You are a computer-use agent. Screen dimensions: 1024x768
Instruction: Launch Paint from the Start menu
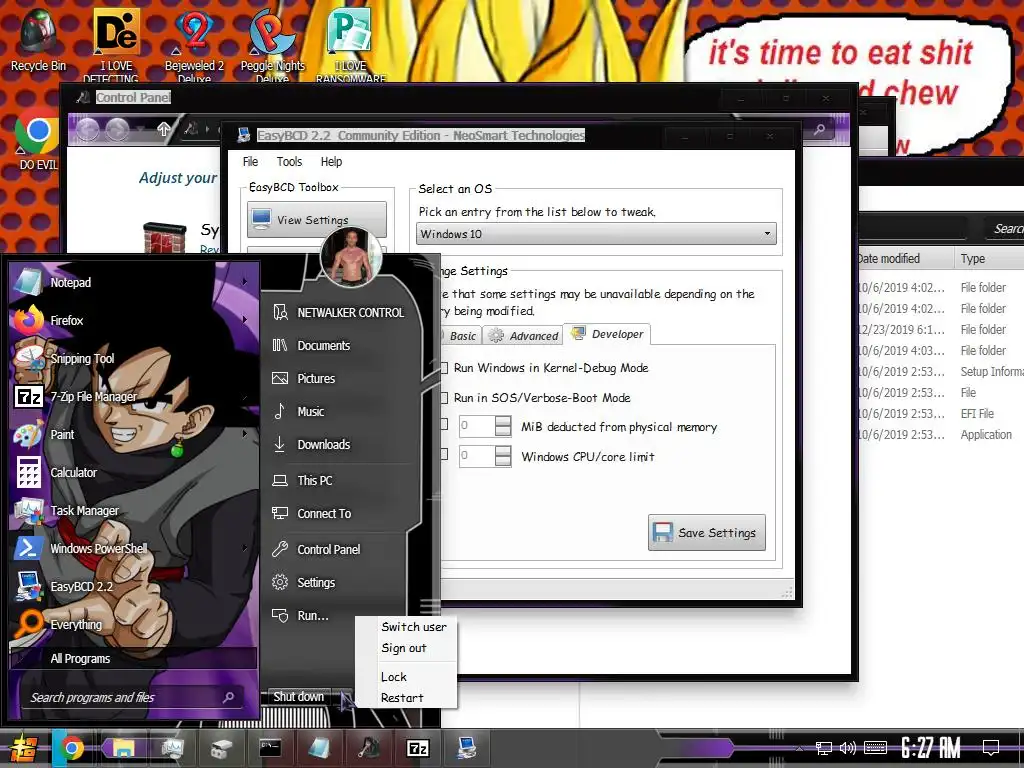coord(62,435)
